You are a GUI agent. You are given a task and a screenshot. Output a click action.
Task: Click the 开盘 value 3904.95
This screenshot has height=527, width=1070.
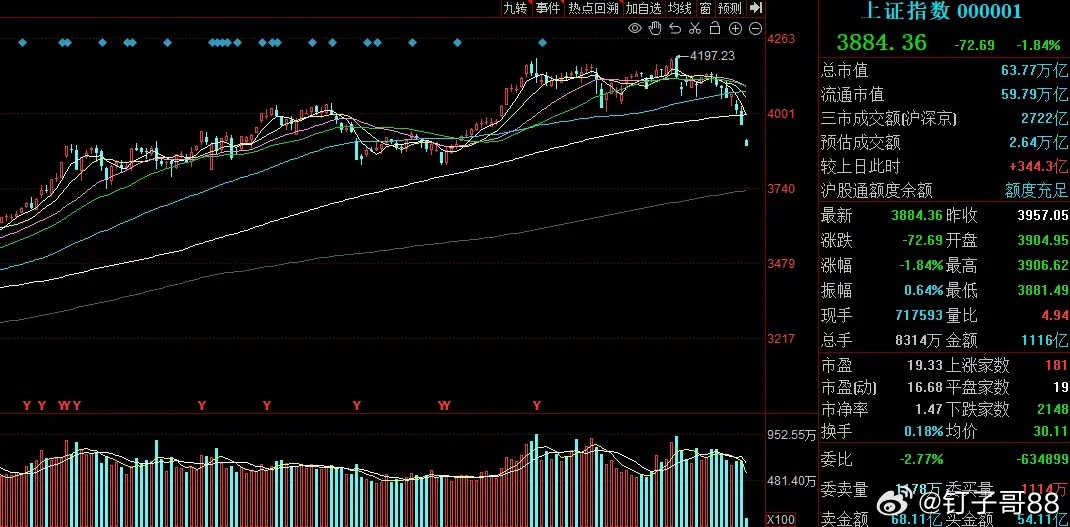(1042, 241)
